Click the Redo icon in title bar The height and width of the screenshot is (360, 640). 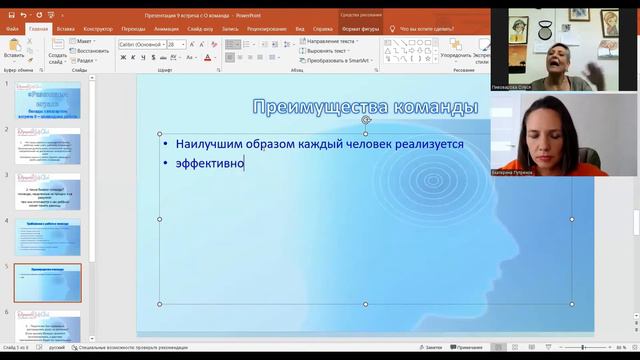click(x=39, y=15)
